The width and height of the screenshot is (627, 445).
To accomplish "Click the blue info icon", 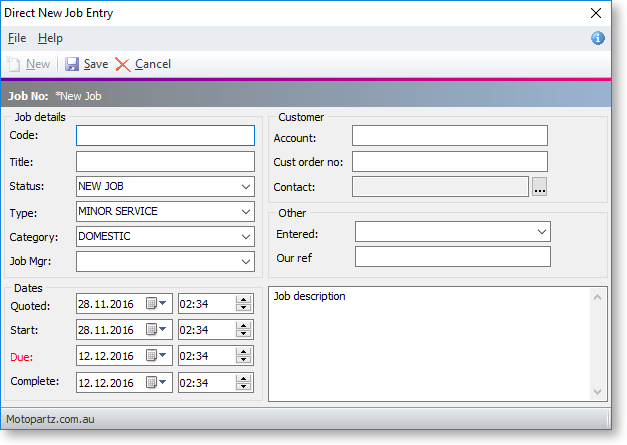I will (x=598, y=38).
